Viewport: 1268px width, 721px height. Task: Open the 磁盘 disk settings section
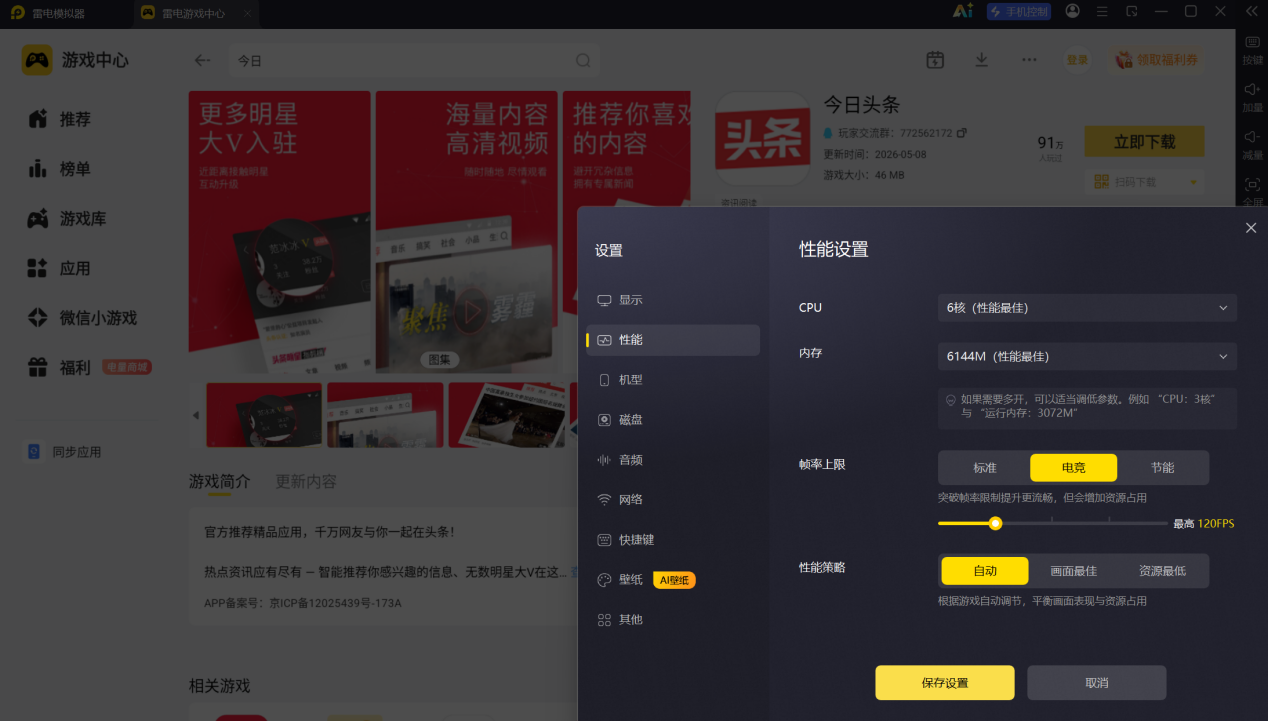673,420
